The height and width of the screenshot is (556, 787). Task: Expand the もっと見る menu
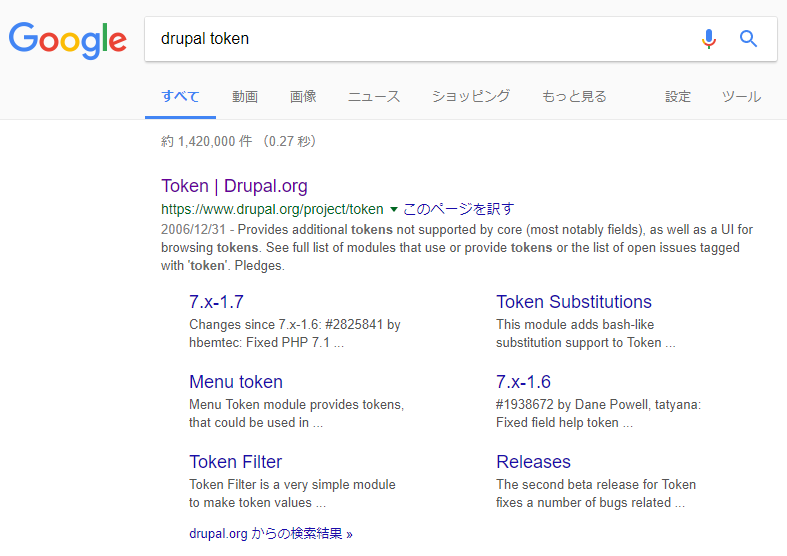[574, 96]
